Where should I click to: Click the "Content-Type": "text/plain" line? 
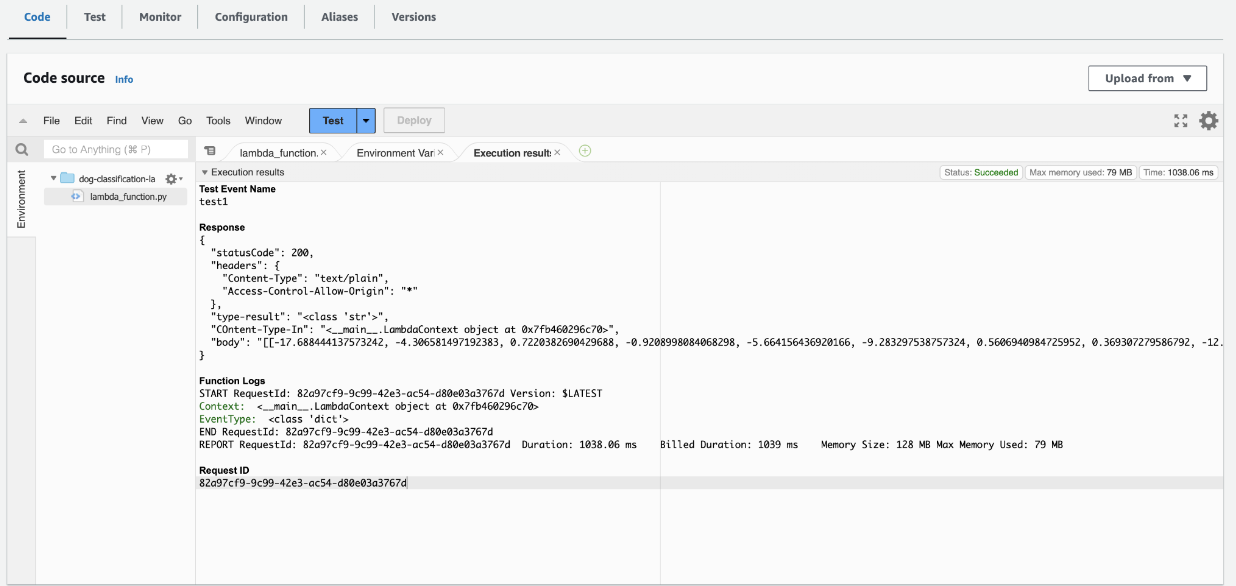coord(304,278)
